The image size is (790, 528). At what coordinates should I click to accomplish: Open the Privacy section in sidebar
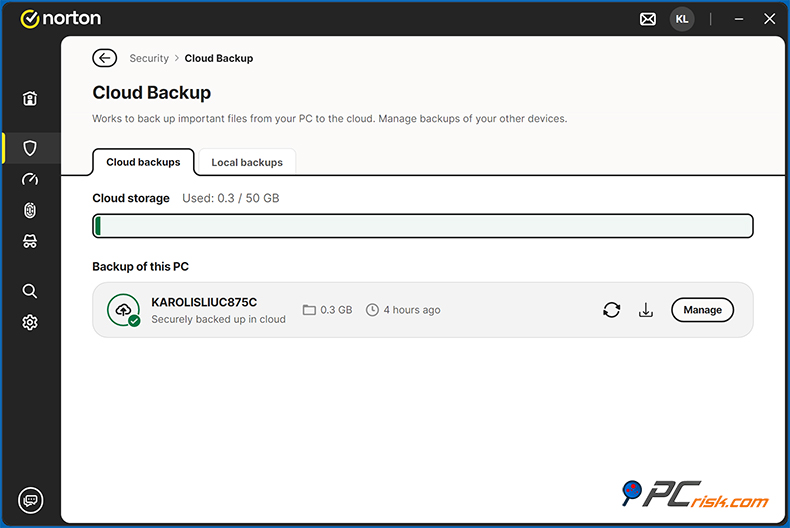tap(30, 241)
